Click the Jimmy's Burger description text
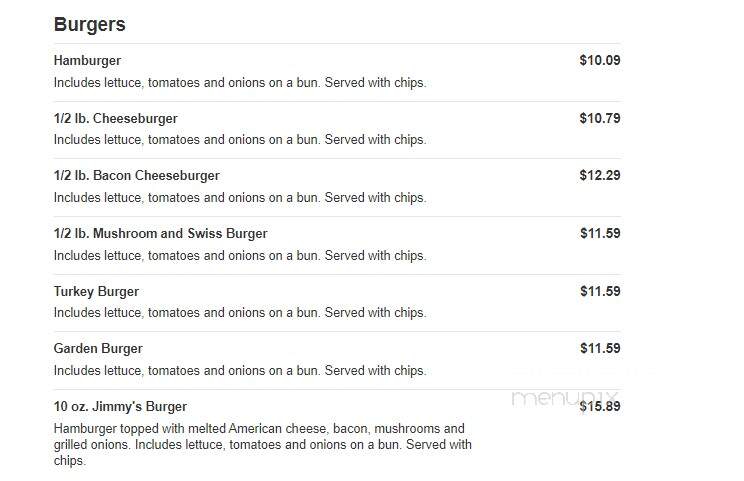 [262, 444]
